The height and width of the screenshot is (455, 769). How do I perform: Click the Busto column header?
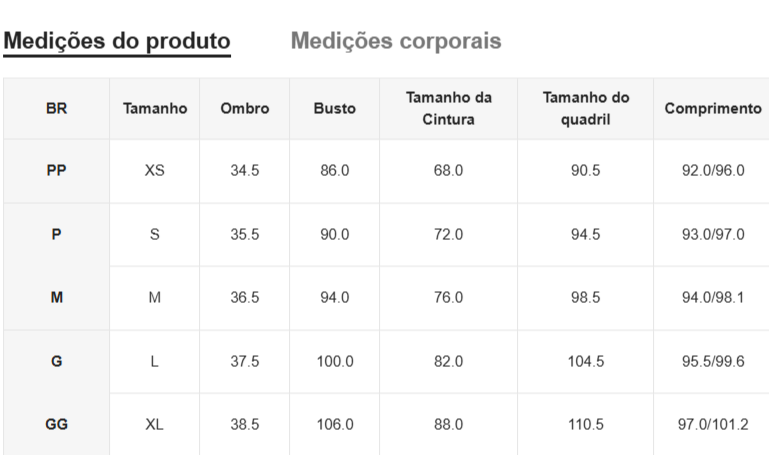[x=335, y=109]
